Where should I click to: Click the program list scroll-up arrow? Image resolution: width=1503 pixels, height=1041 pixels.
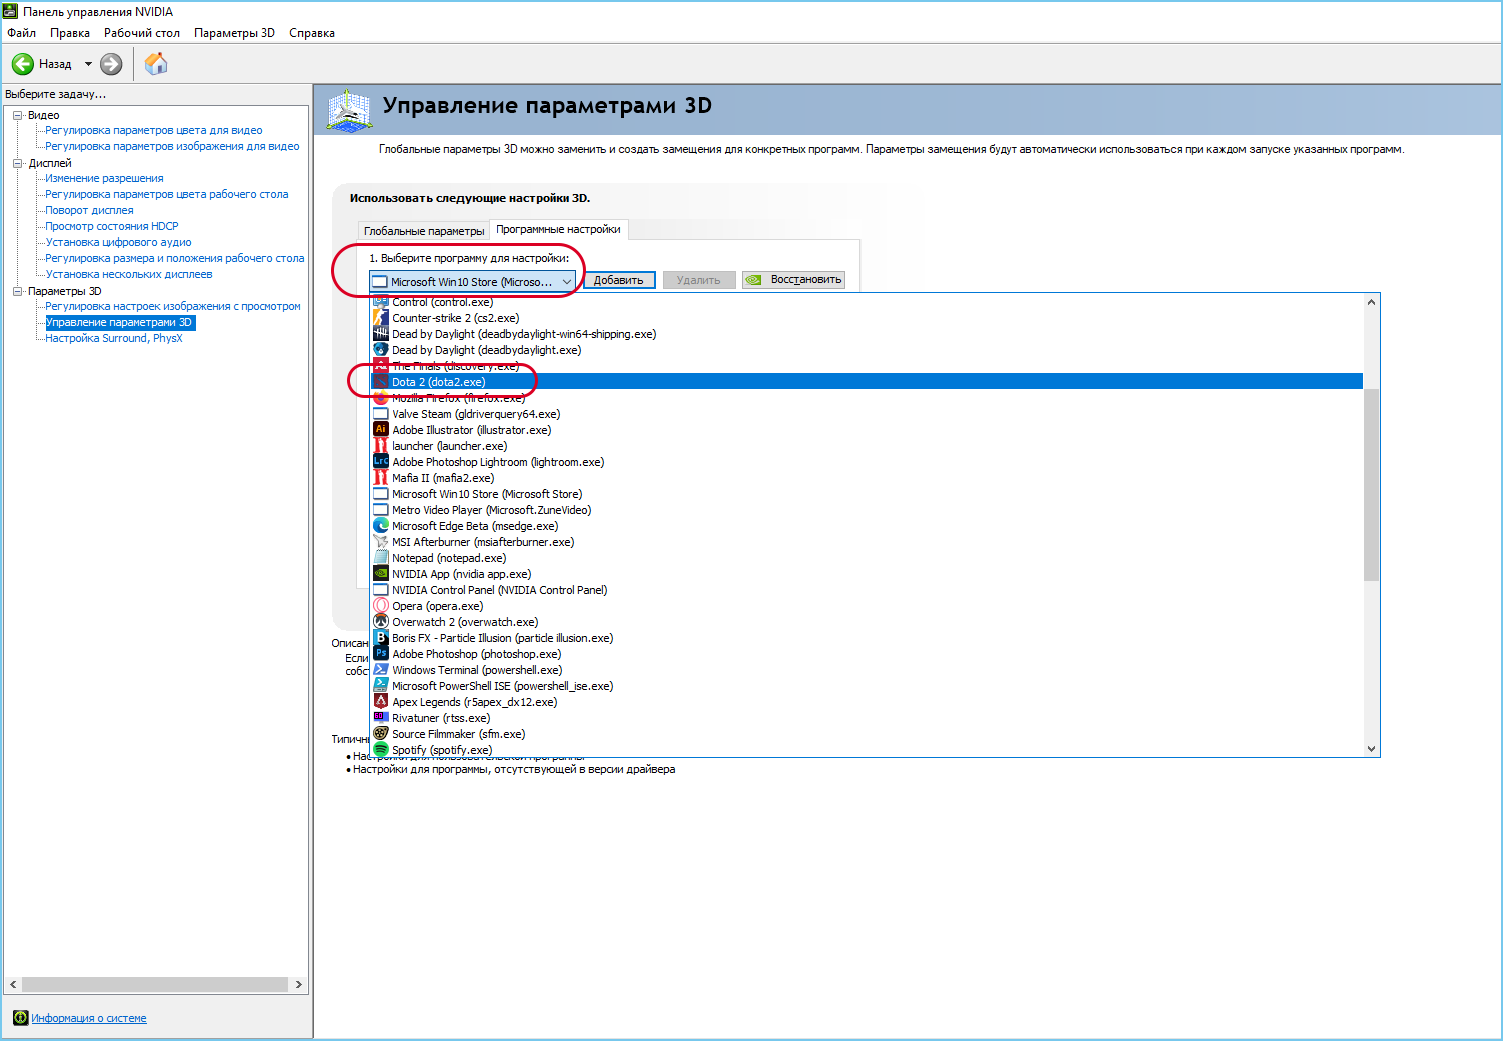[x=1371, y=302]
